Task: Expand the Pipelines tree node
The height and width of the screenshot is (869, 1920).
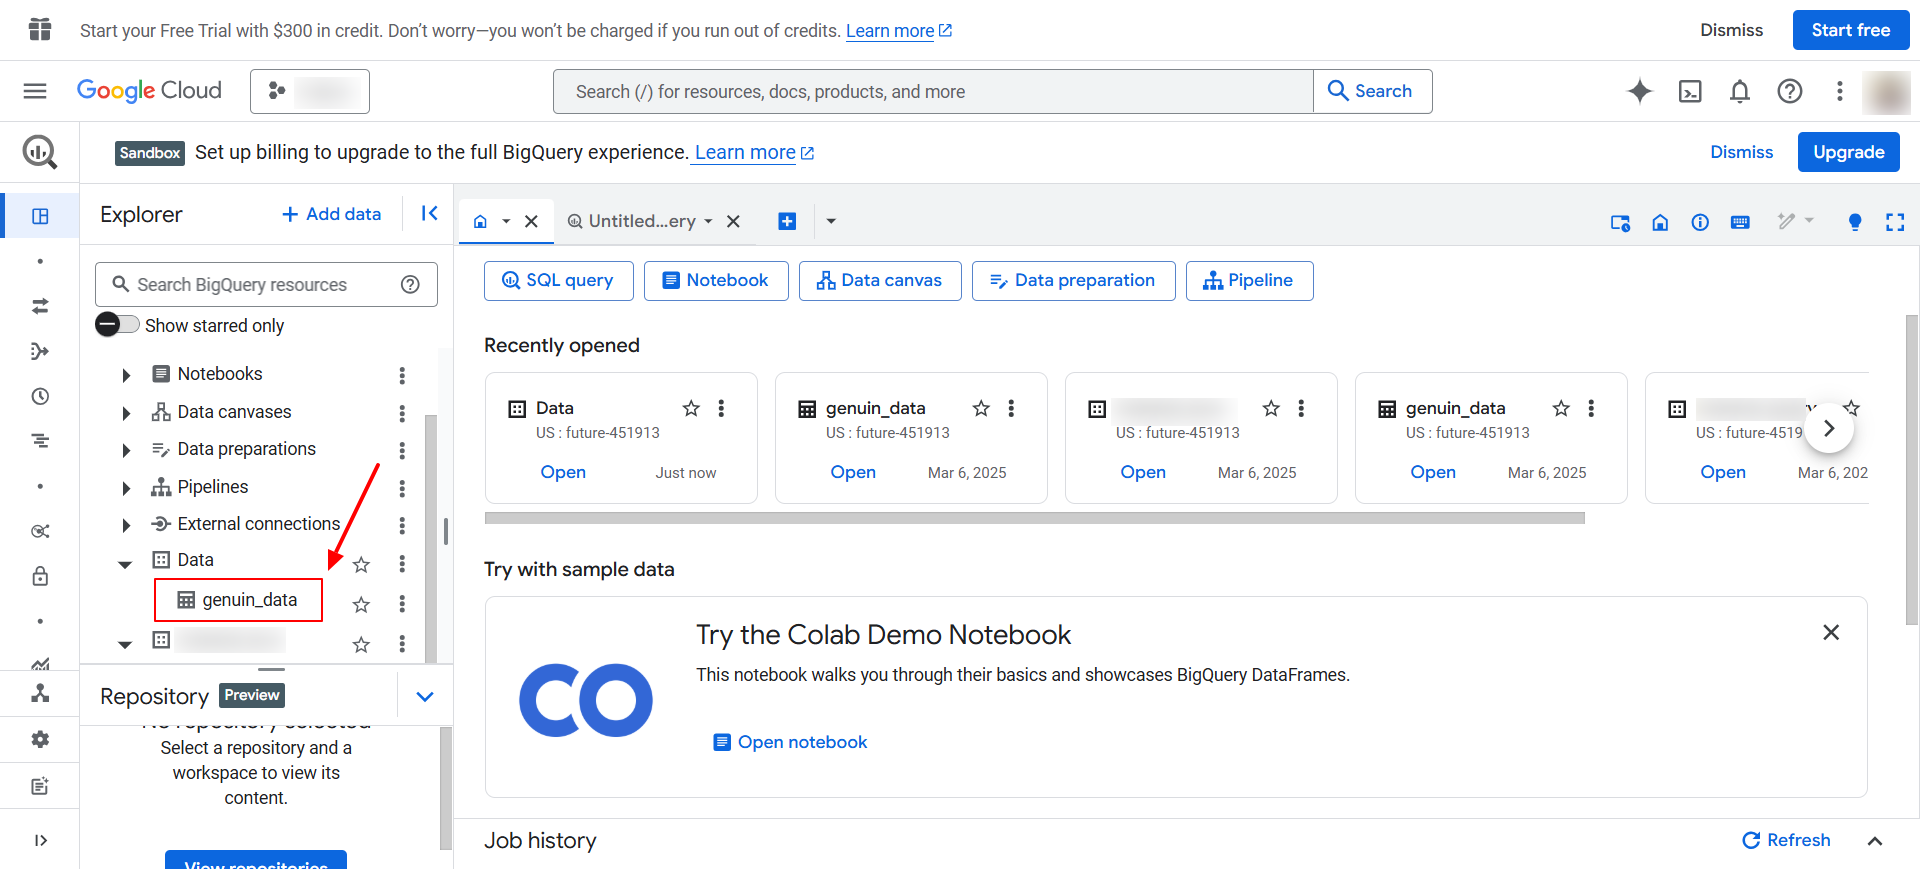Action: (x=126, y=488)
